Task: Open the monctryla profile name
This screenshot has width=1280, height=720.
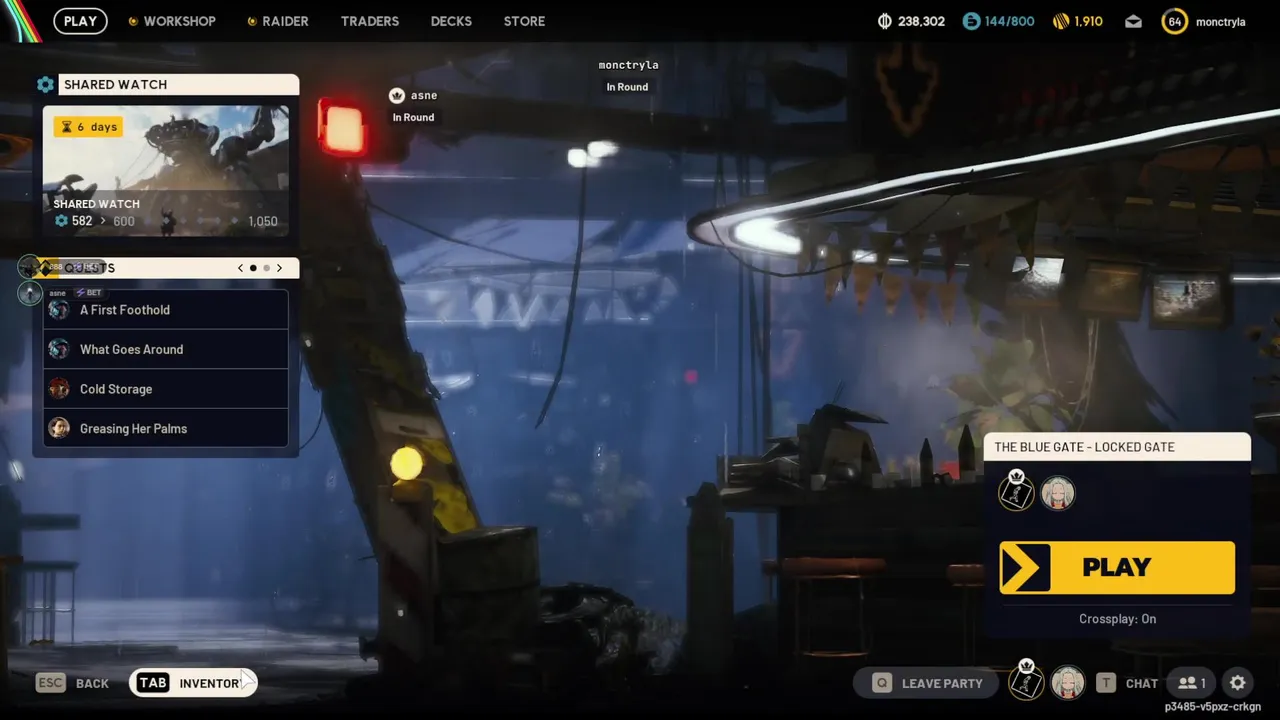Action: pyautogui.click(x=1220, y=22)
